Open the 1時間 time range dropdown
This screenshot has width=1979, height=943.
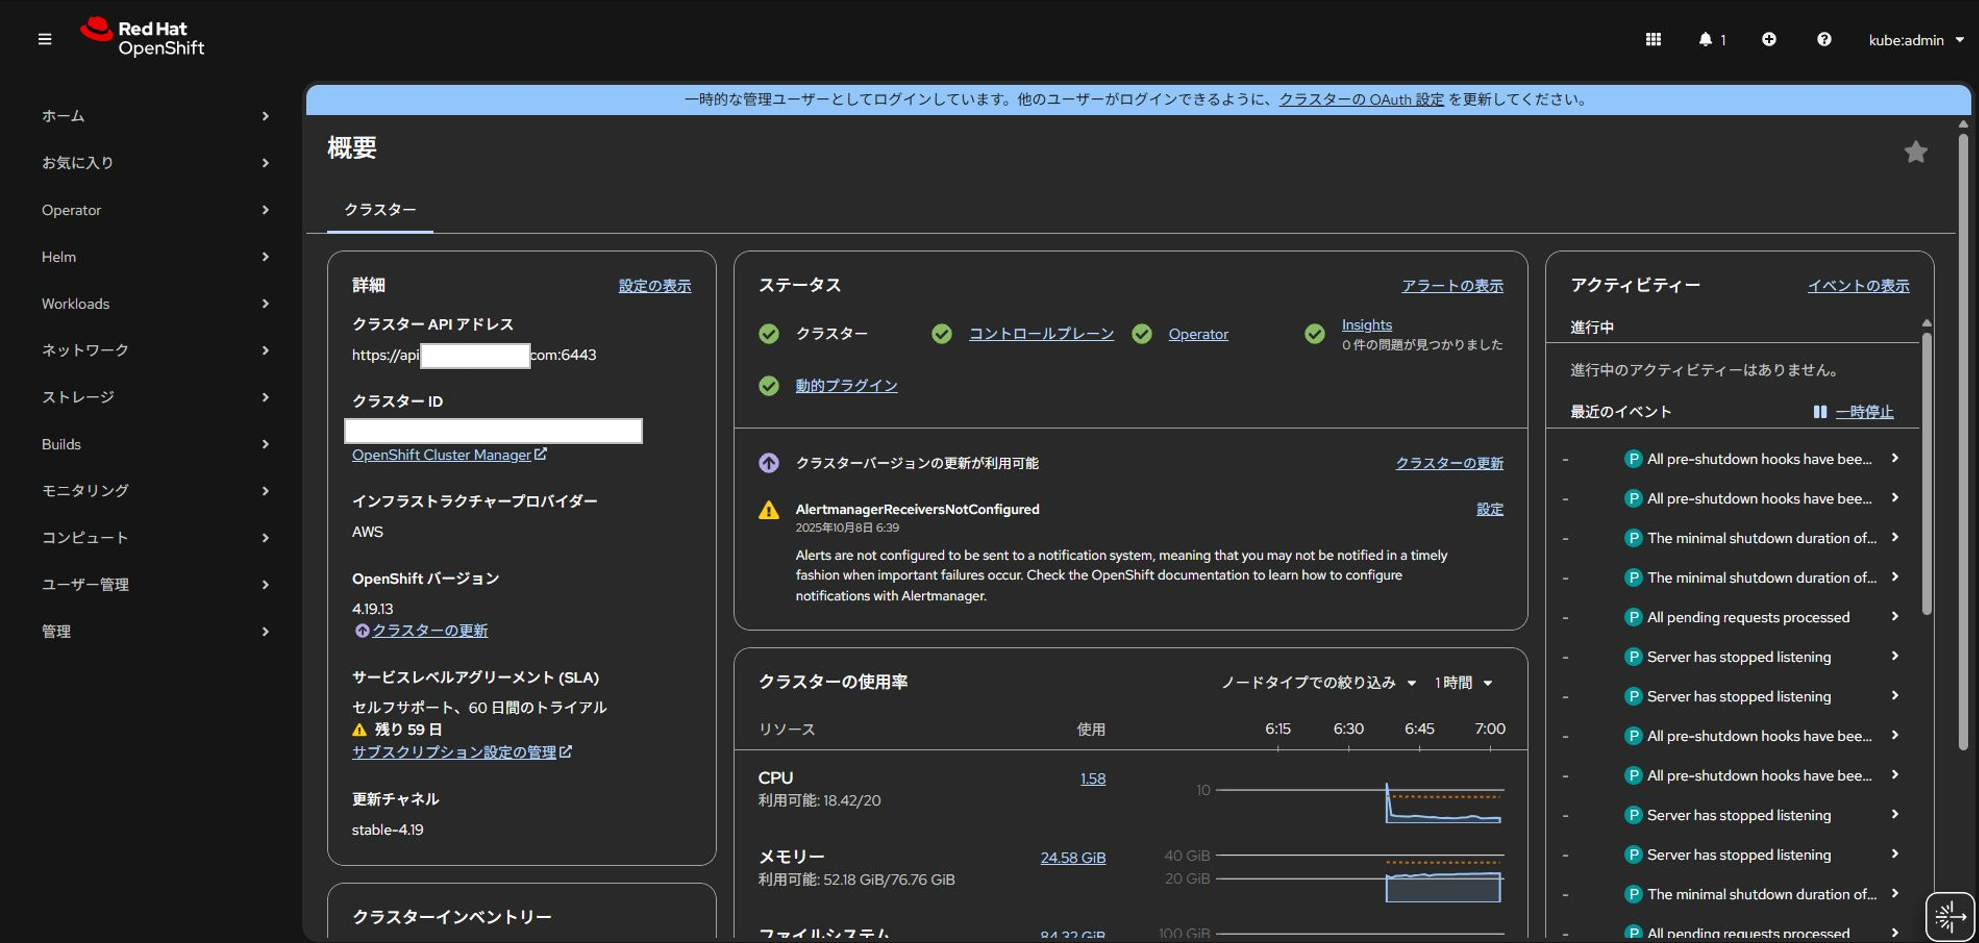[1462, 682]
